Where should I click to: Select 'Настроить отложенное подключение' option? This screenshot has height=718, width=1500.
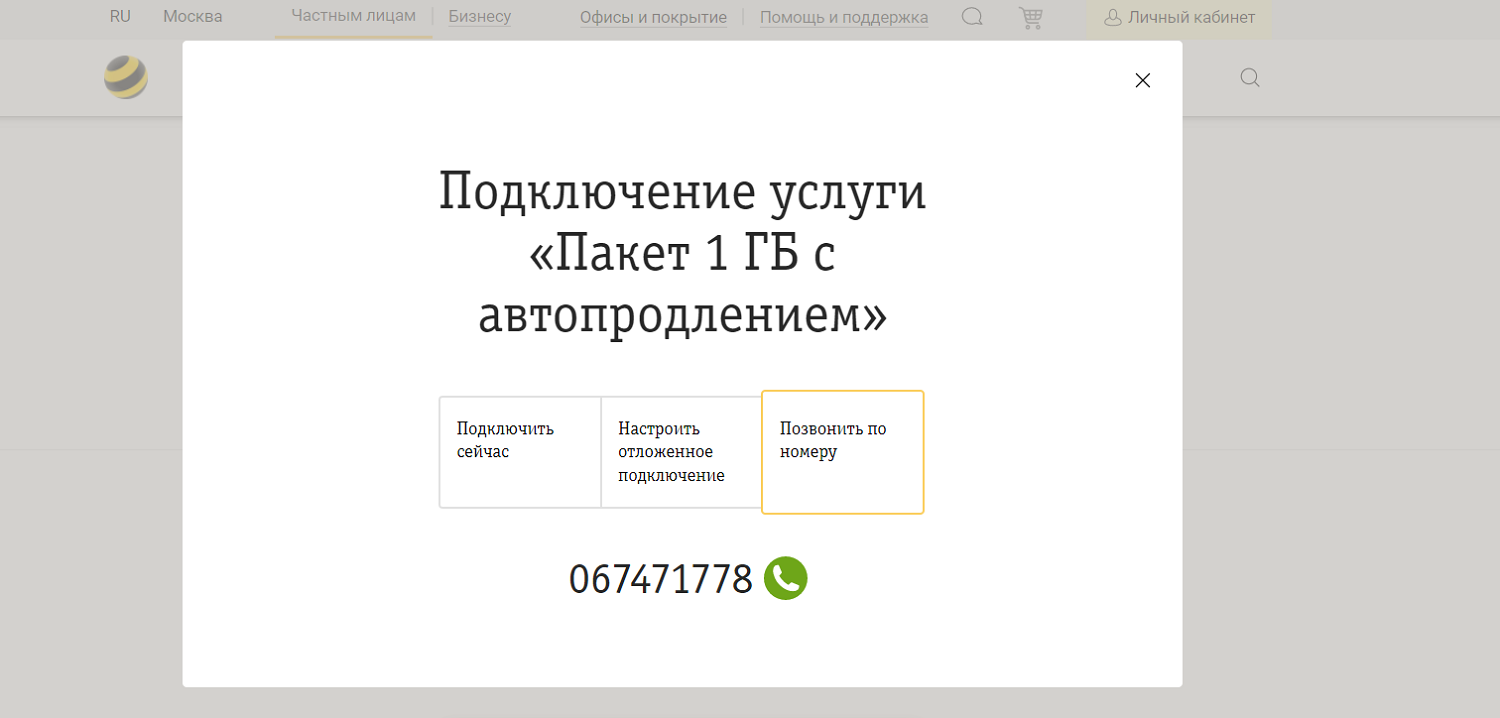point(681,452)
